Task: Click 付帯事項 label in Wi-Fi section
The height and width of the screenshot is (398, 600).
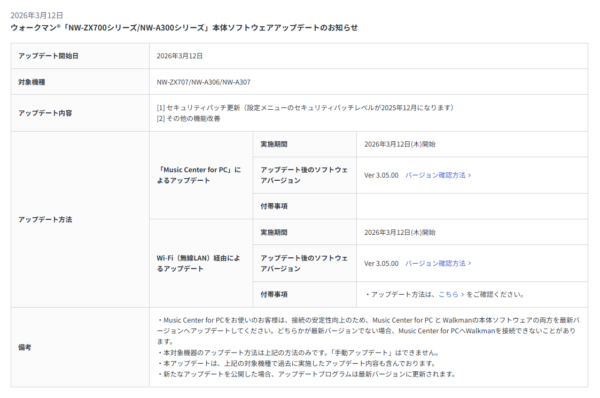Action: (274, 294)
